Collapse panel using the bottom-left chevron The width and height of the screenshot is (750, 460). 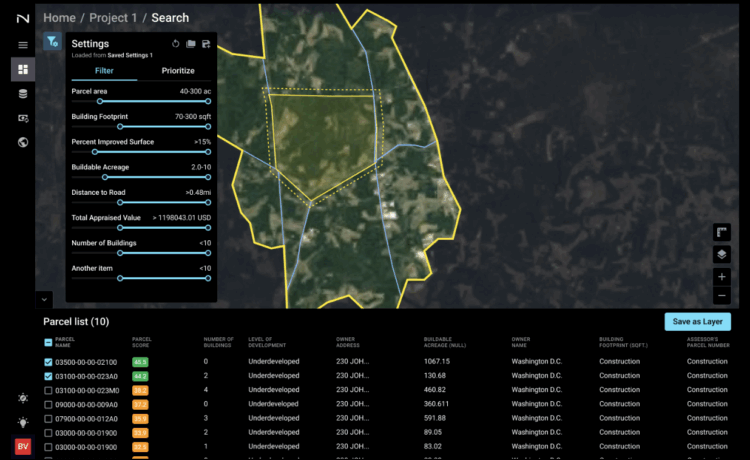[x=45, y=298]
